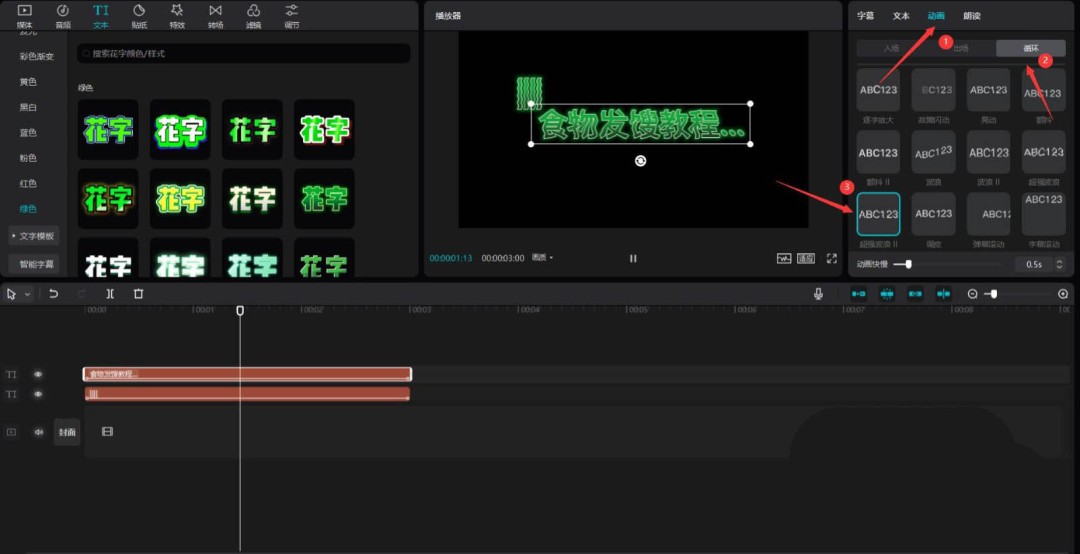Switch to the 入场 animation tab

point(891,48)
